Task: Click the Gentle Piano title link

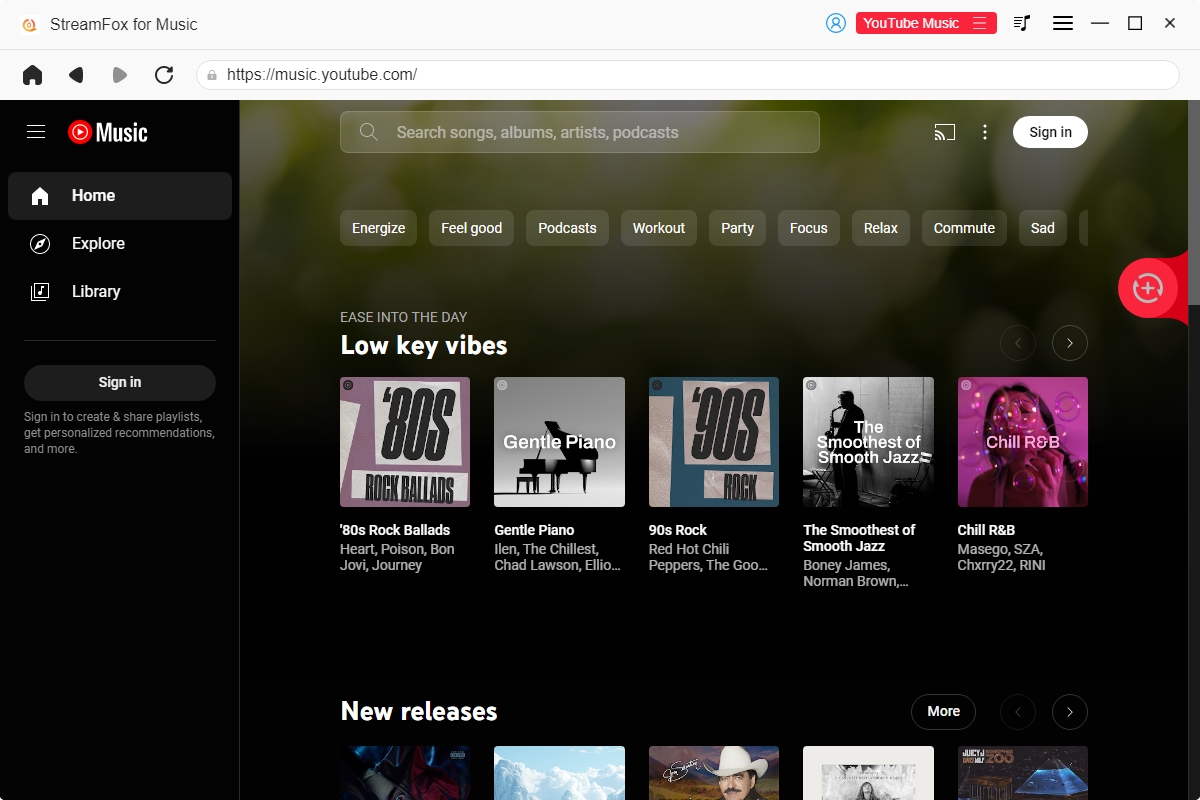Action: [534, 530]
